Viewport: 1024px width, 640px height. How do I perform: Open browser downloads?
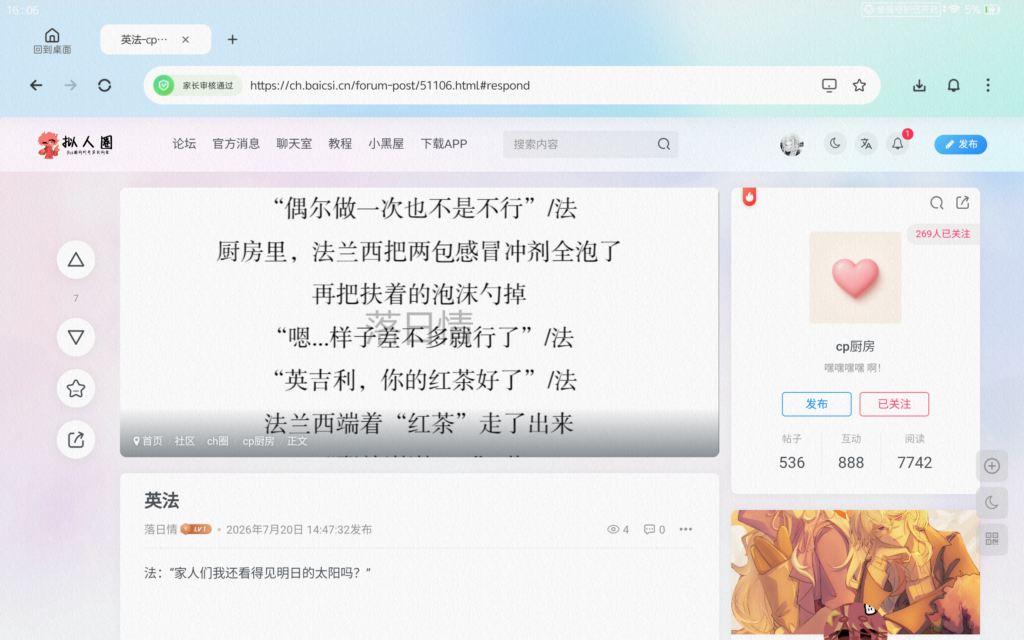click(920, 86)
